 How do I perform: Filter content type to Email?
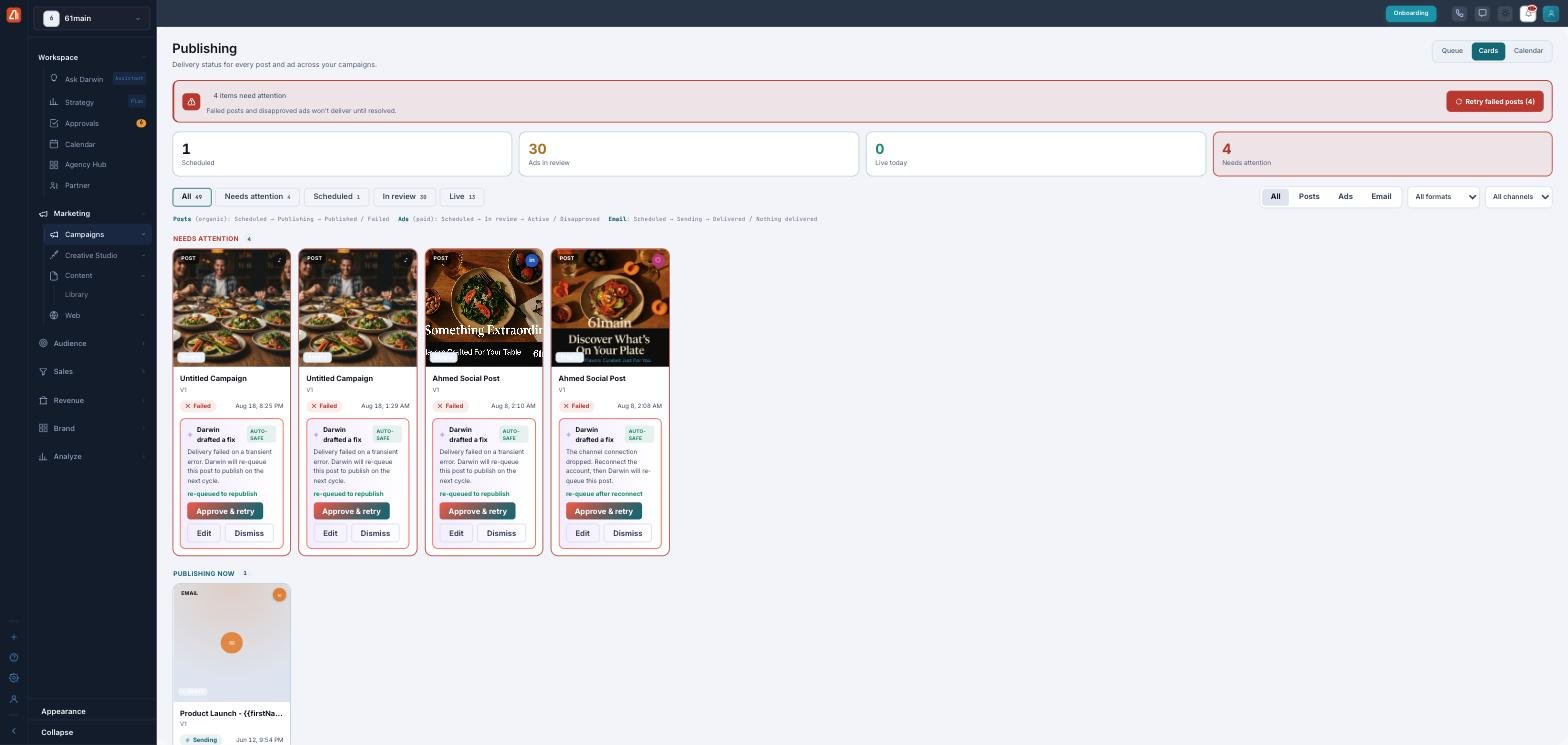pos(1381,197)
